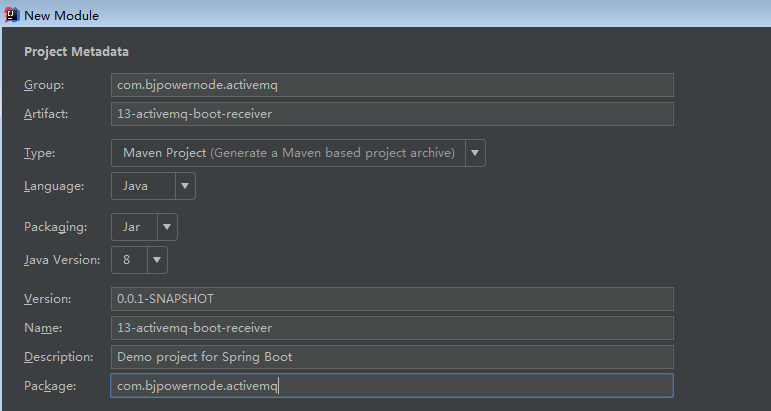Expand the Language dropdown arrow

[185, 186]
